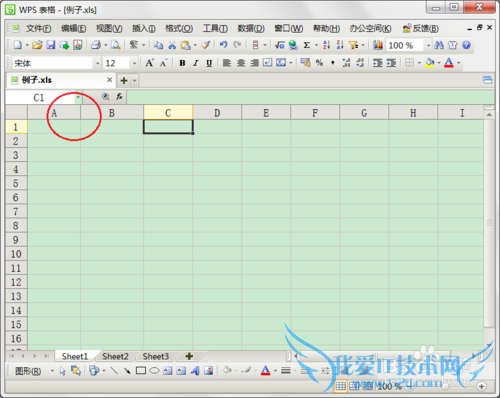Screen dimensions: 500x398
Task: Increase font size with the A+ icon
Action: tap(149, 63)
